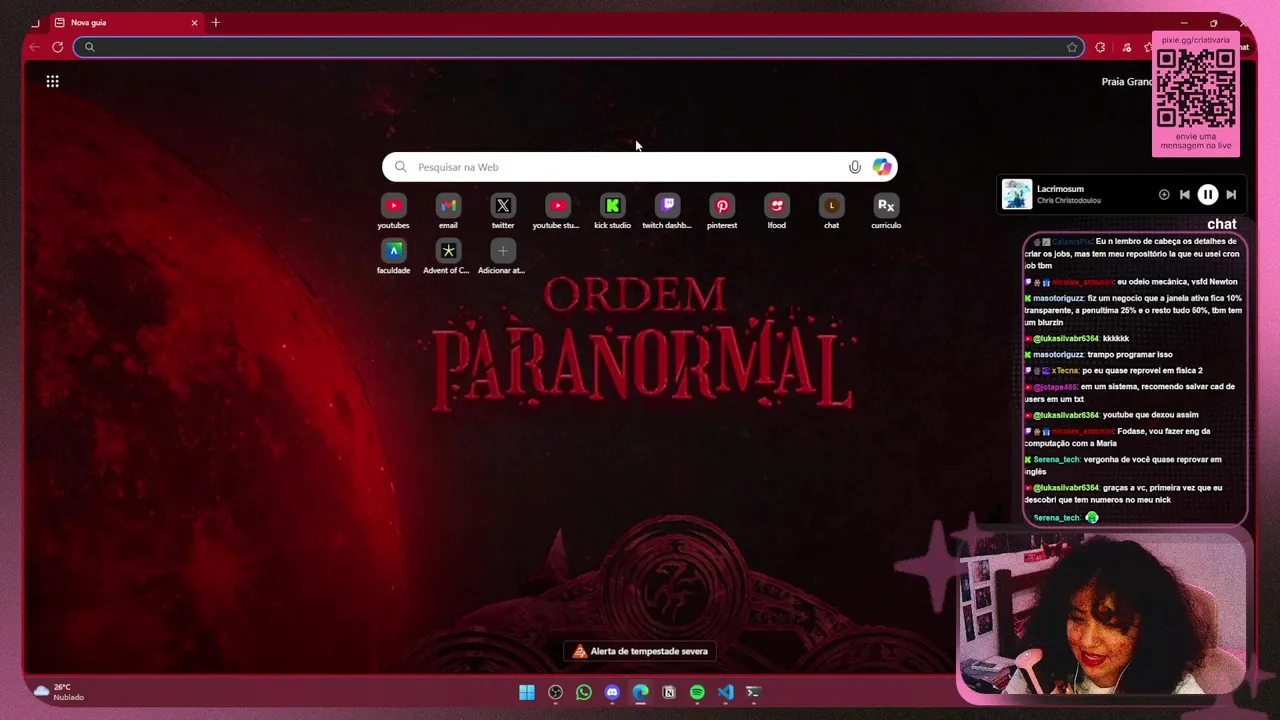Open the terminal from the taskbar
This screenshot has width=1280, height=720.
pos(754,692)
